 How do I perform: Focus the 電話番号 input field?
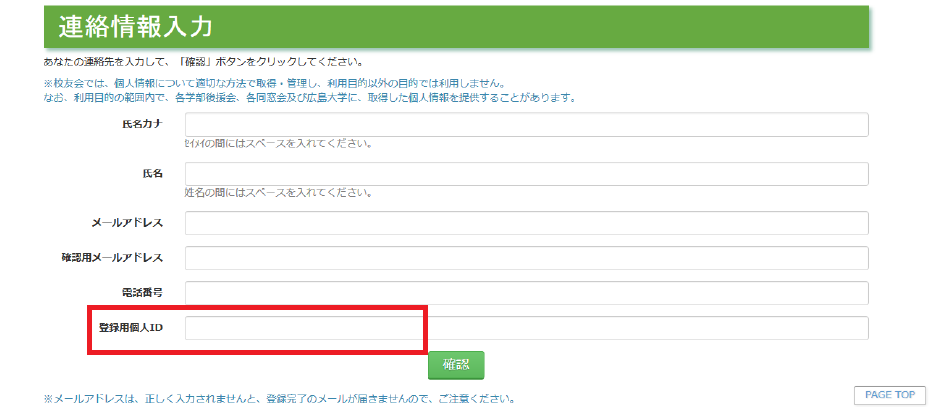click(527, 293)
